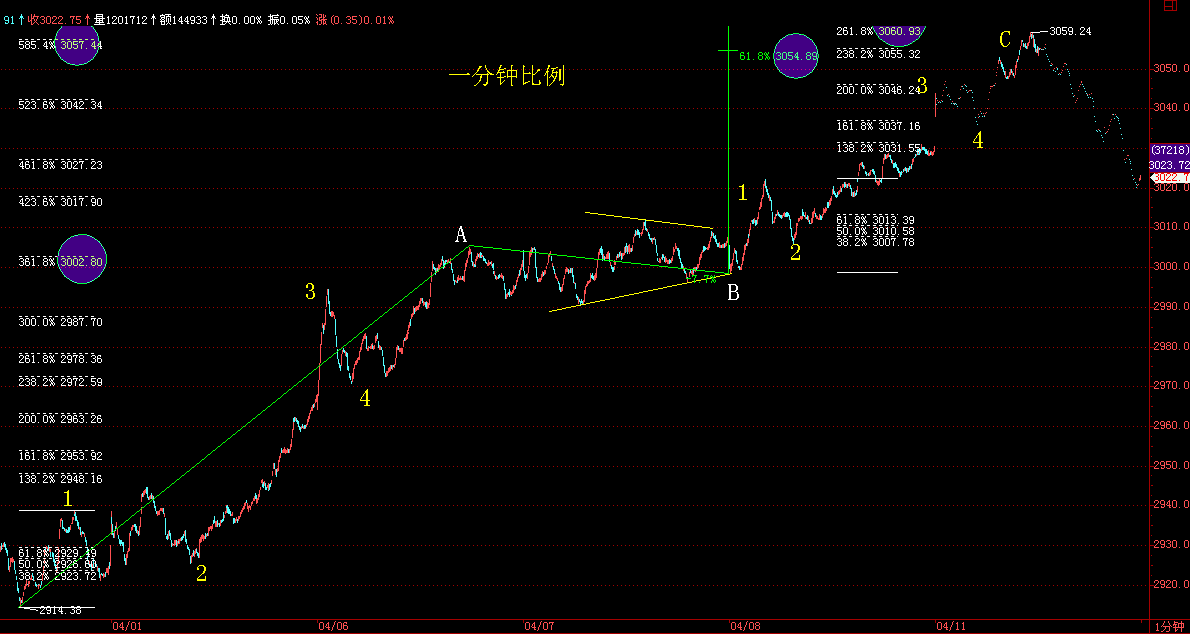Viewport: 1190px width, 634px height.
Task: Click the purple circle marked 3057.44
Action: [78, 44]
